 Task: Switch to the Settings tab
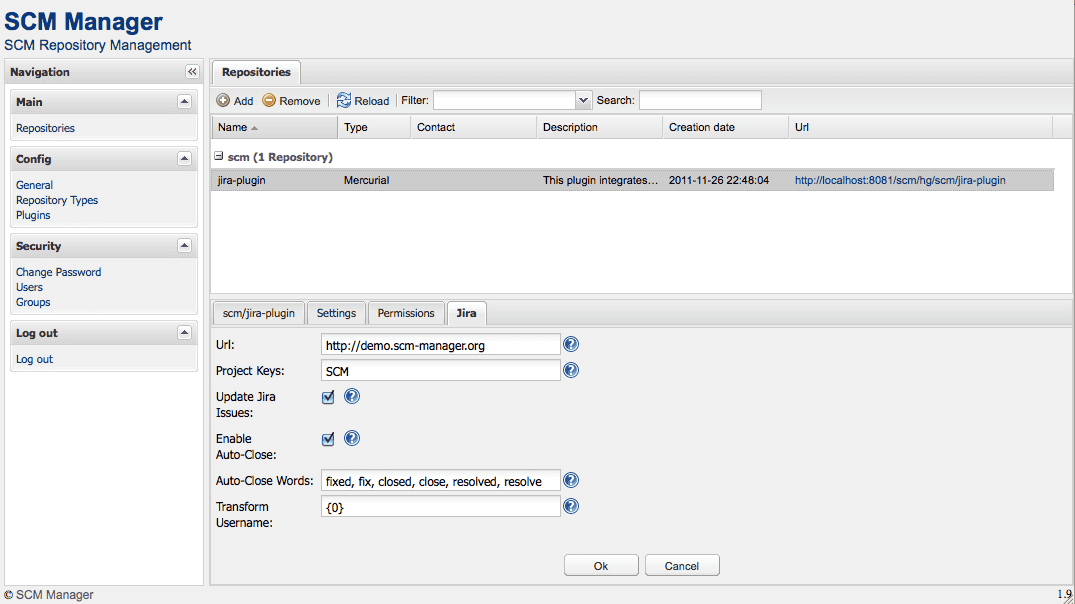[x=336, y=312]
